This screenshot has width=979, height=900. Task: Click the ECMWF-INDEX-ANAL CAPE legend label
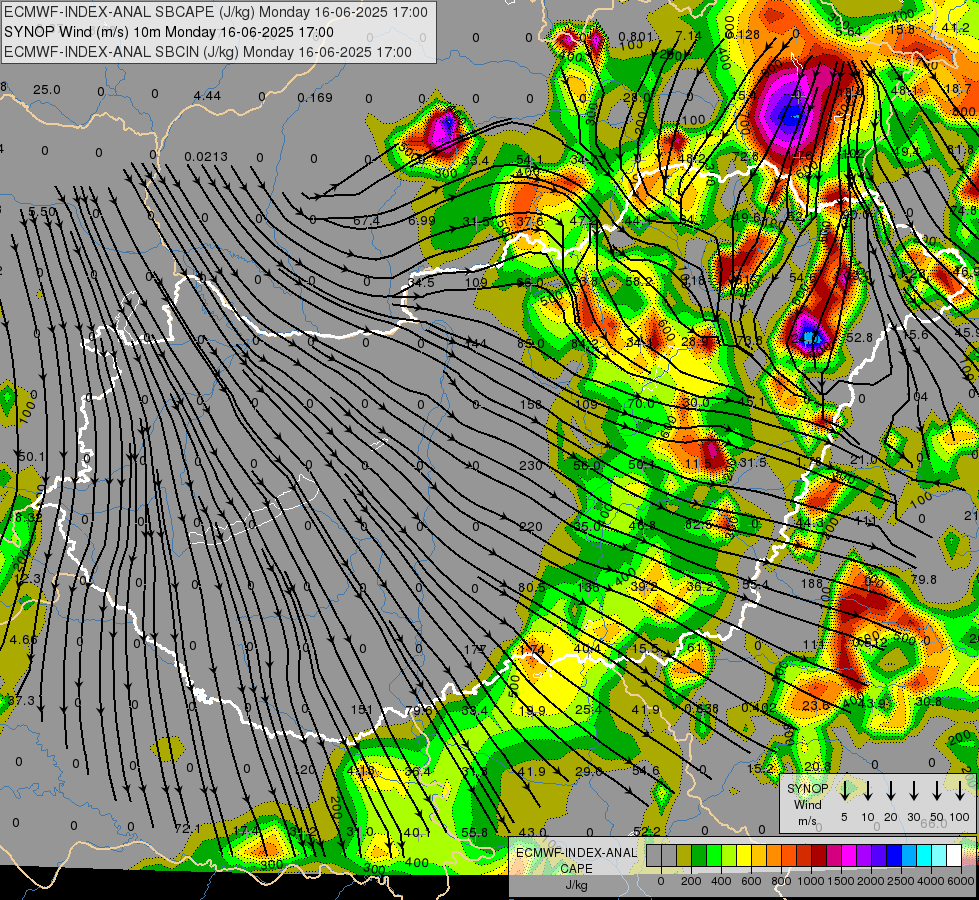pyautogui.click(x=576, y=860)
